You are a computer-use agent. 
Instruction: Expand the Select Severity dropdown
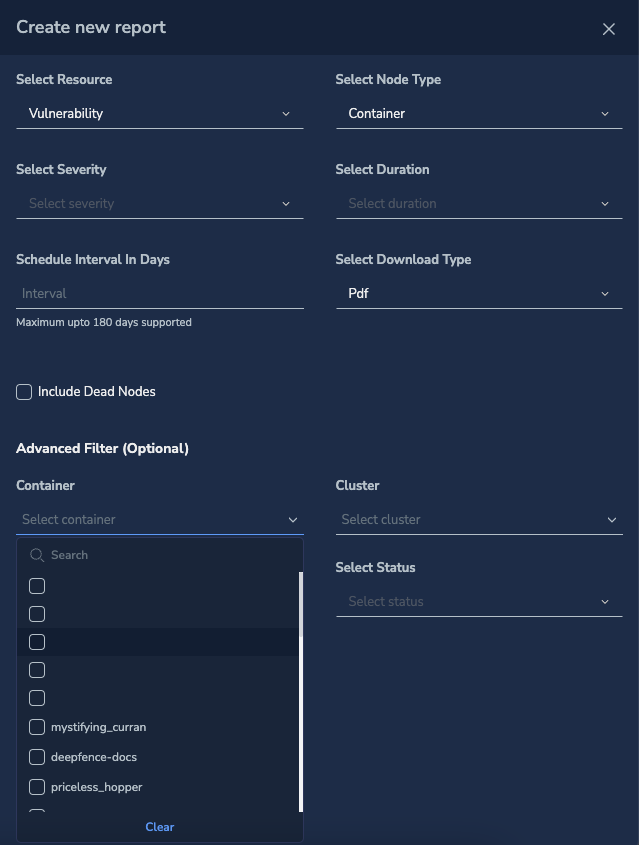click(x=160, y=203)
